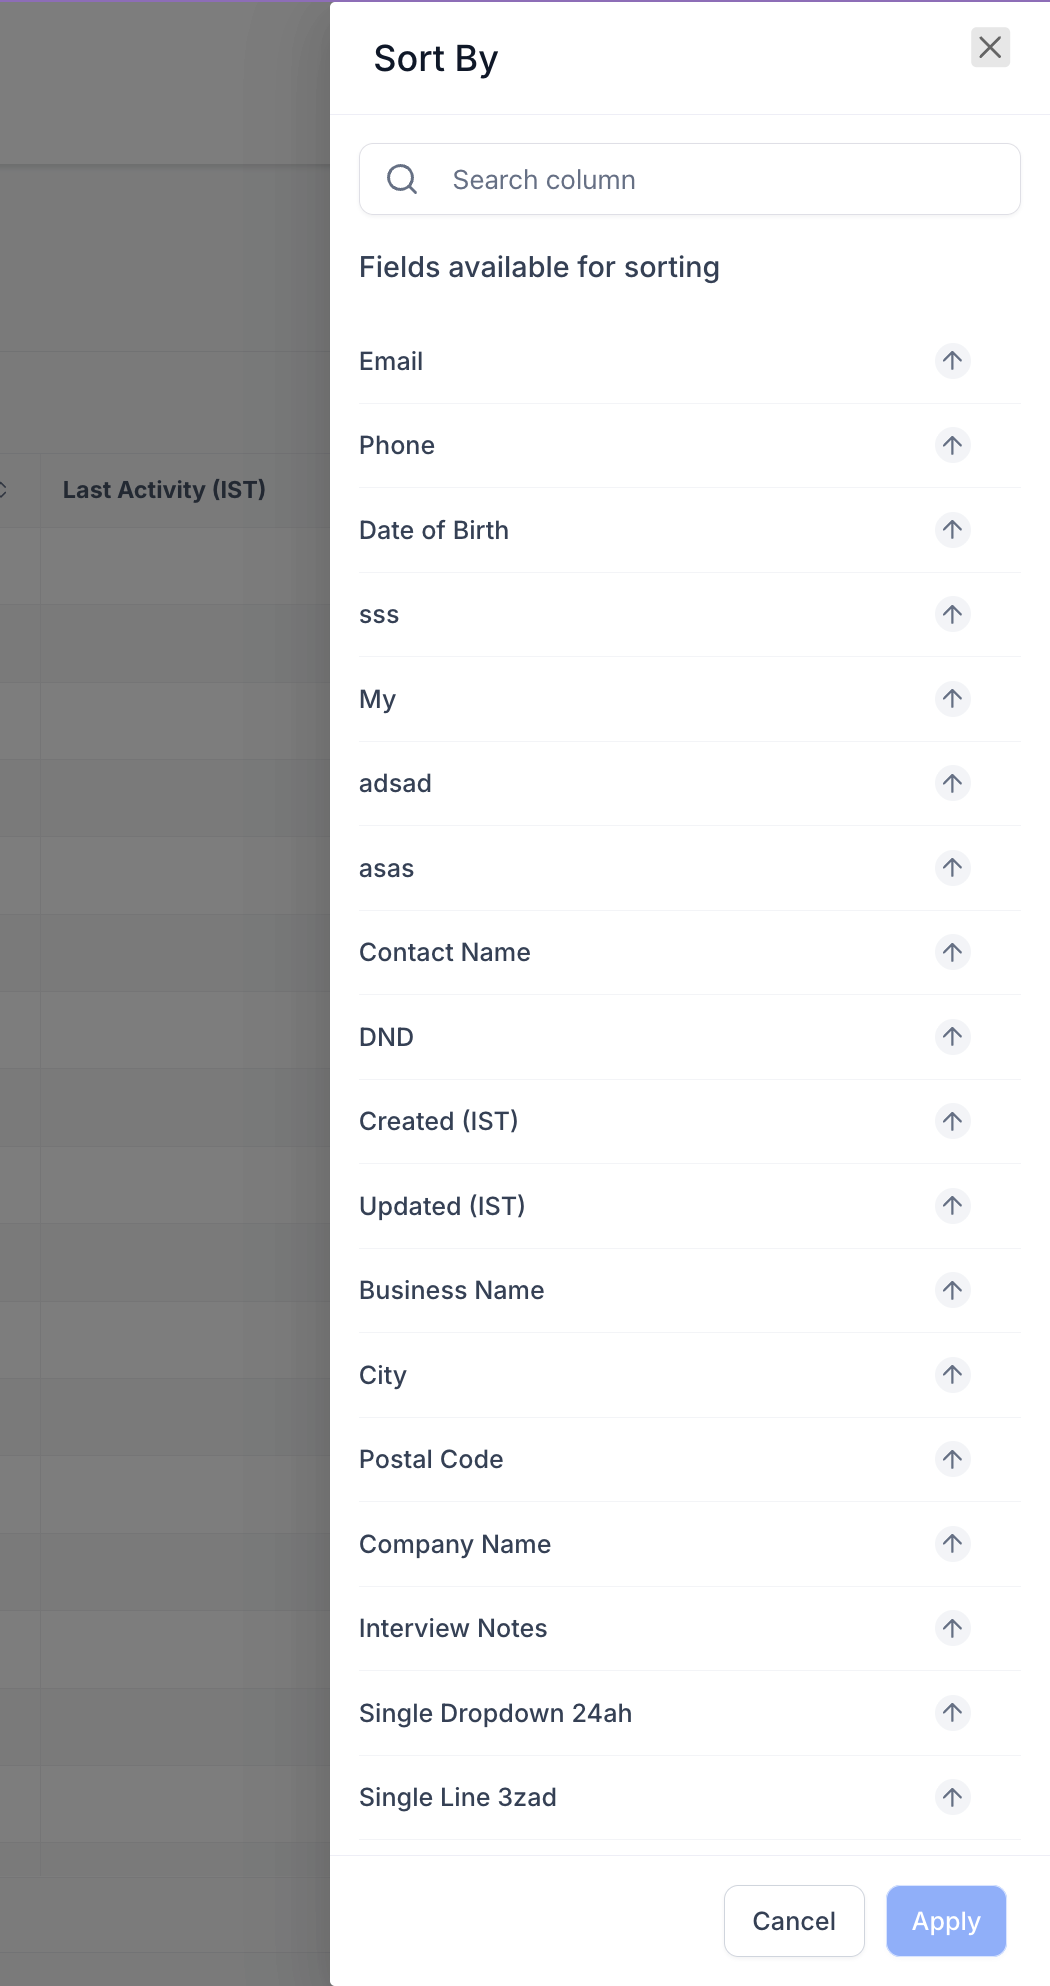Sort ascending by DND field
1050x1986 pixels.
[951, 1037]
